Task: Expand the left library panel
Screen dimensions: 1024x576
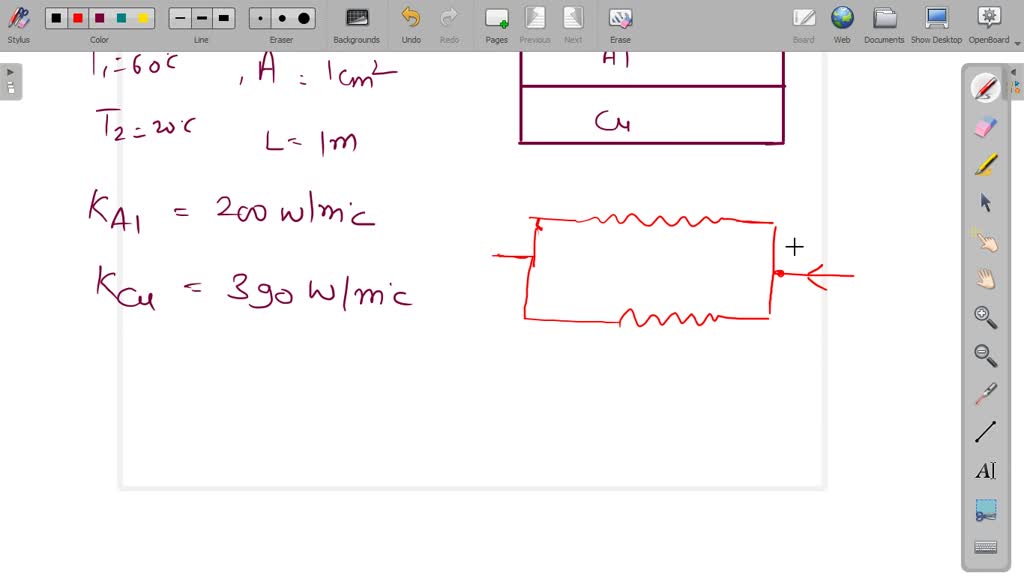Action: click(9, 71)
